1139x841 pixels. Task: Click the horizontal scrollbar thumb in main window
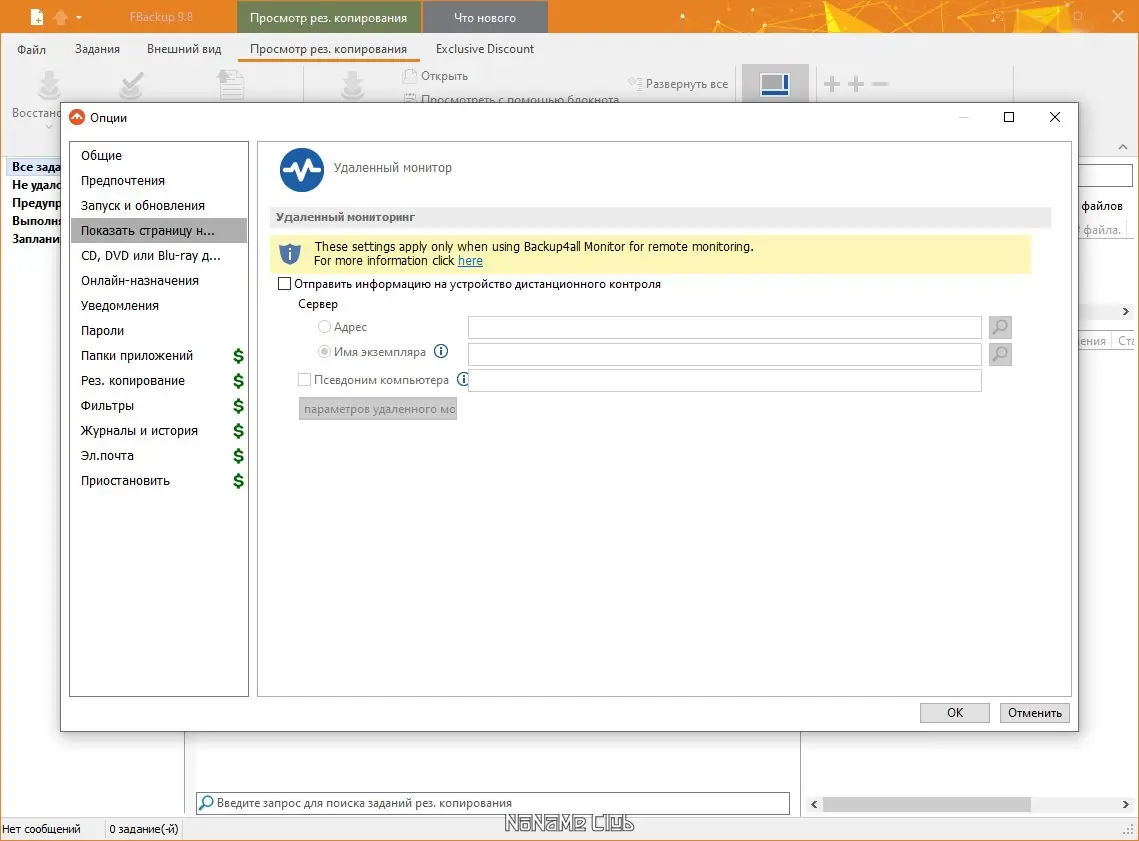pos(927,804)
